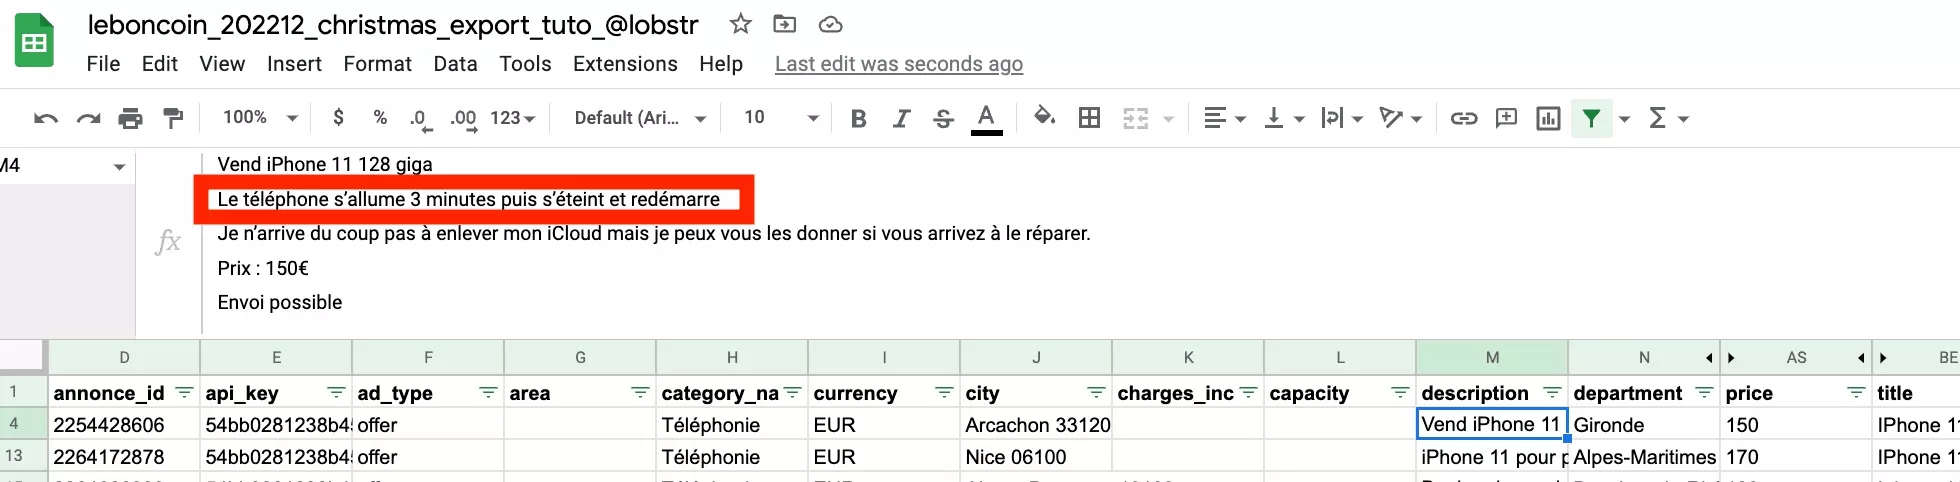Screen dimensions: 1960x482
Task: Click the insert link icon
Action: (1463, 119)
